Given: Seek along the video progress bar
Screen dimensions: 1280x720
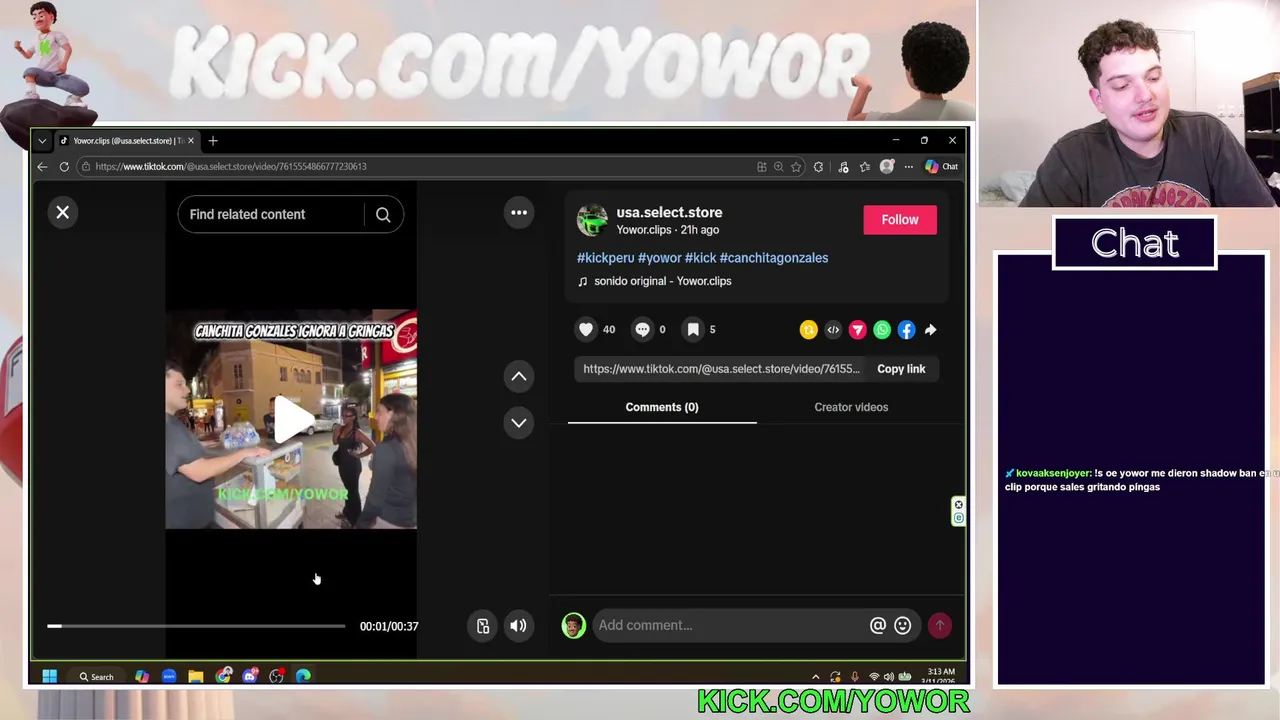Looking at the screenshot, I should (196, 626).
